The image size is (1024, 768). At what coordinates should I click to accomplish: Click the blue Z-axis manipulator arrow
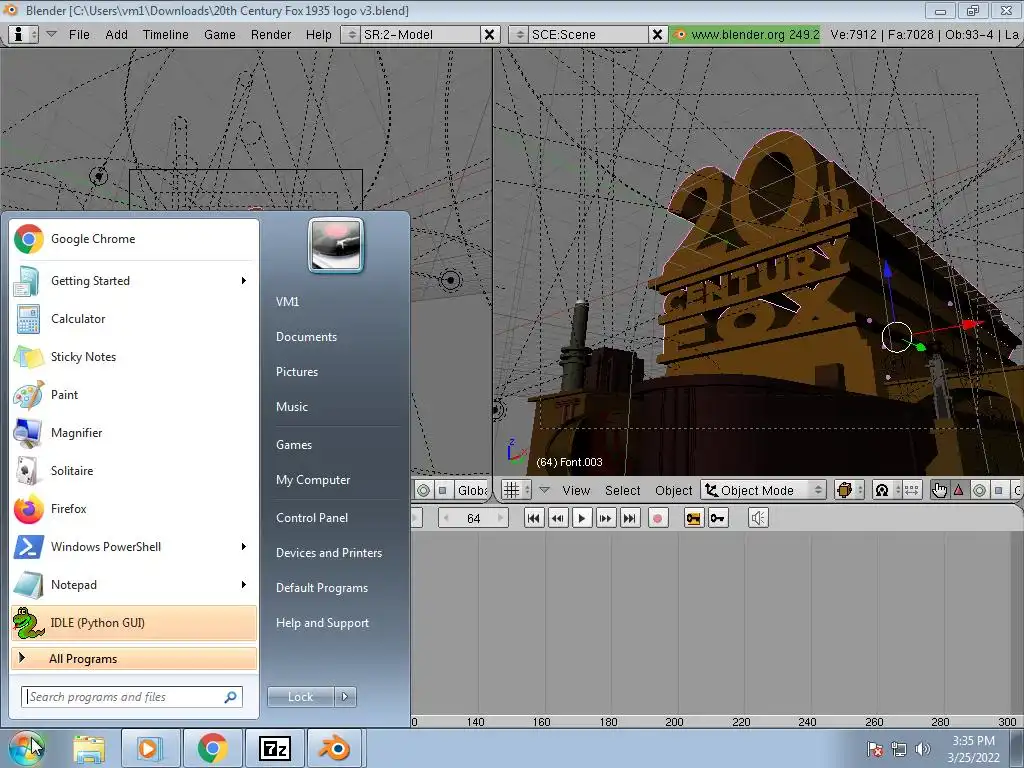click(x=888, y=268)
